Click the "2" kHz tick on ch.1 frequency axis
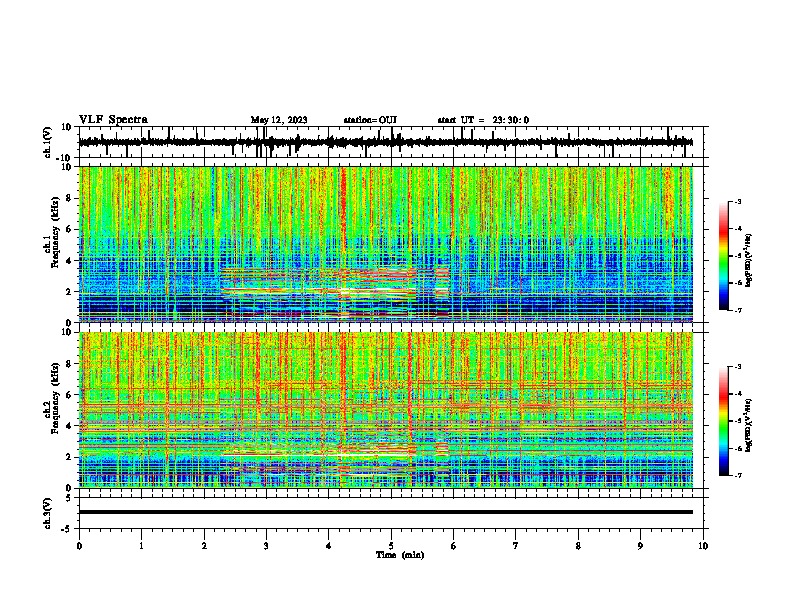 [69, 291]
